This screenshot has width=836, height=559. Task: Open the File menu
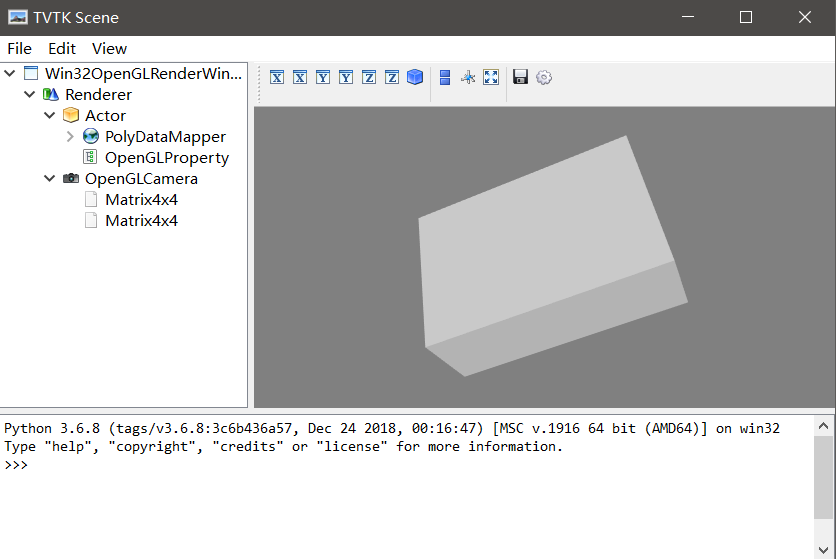[x=19, y=48]
